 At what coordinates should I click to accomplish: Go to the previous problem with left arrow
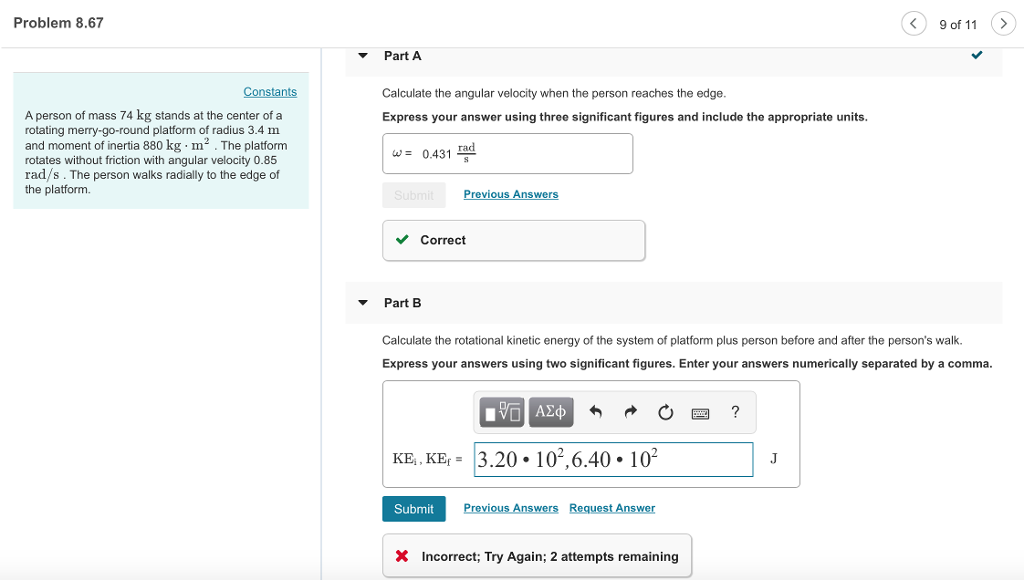coord(913,22)
